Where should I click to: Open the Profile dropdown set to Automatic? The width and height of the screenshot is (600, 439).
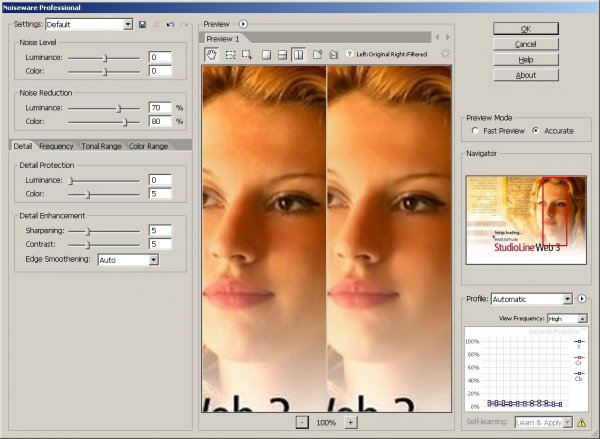[x=567, y=298]
